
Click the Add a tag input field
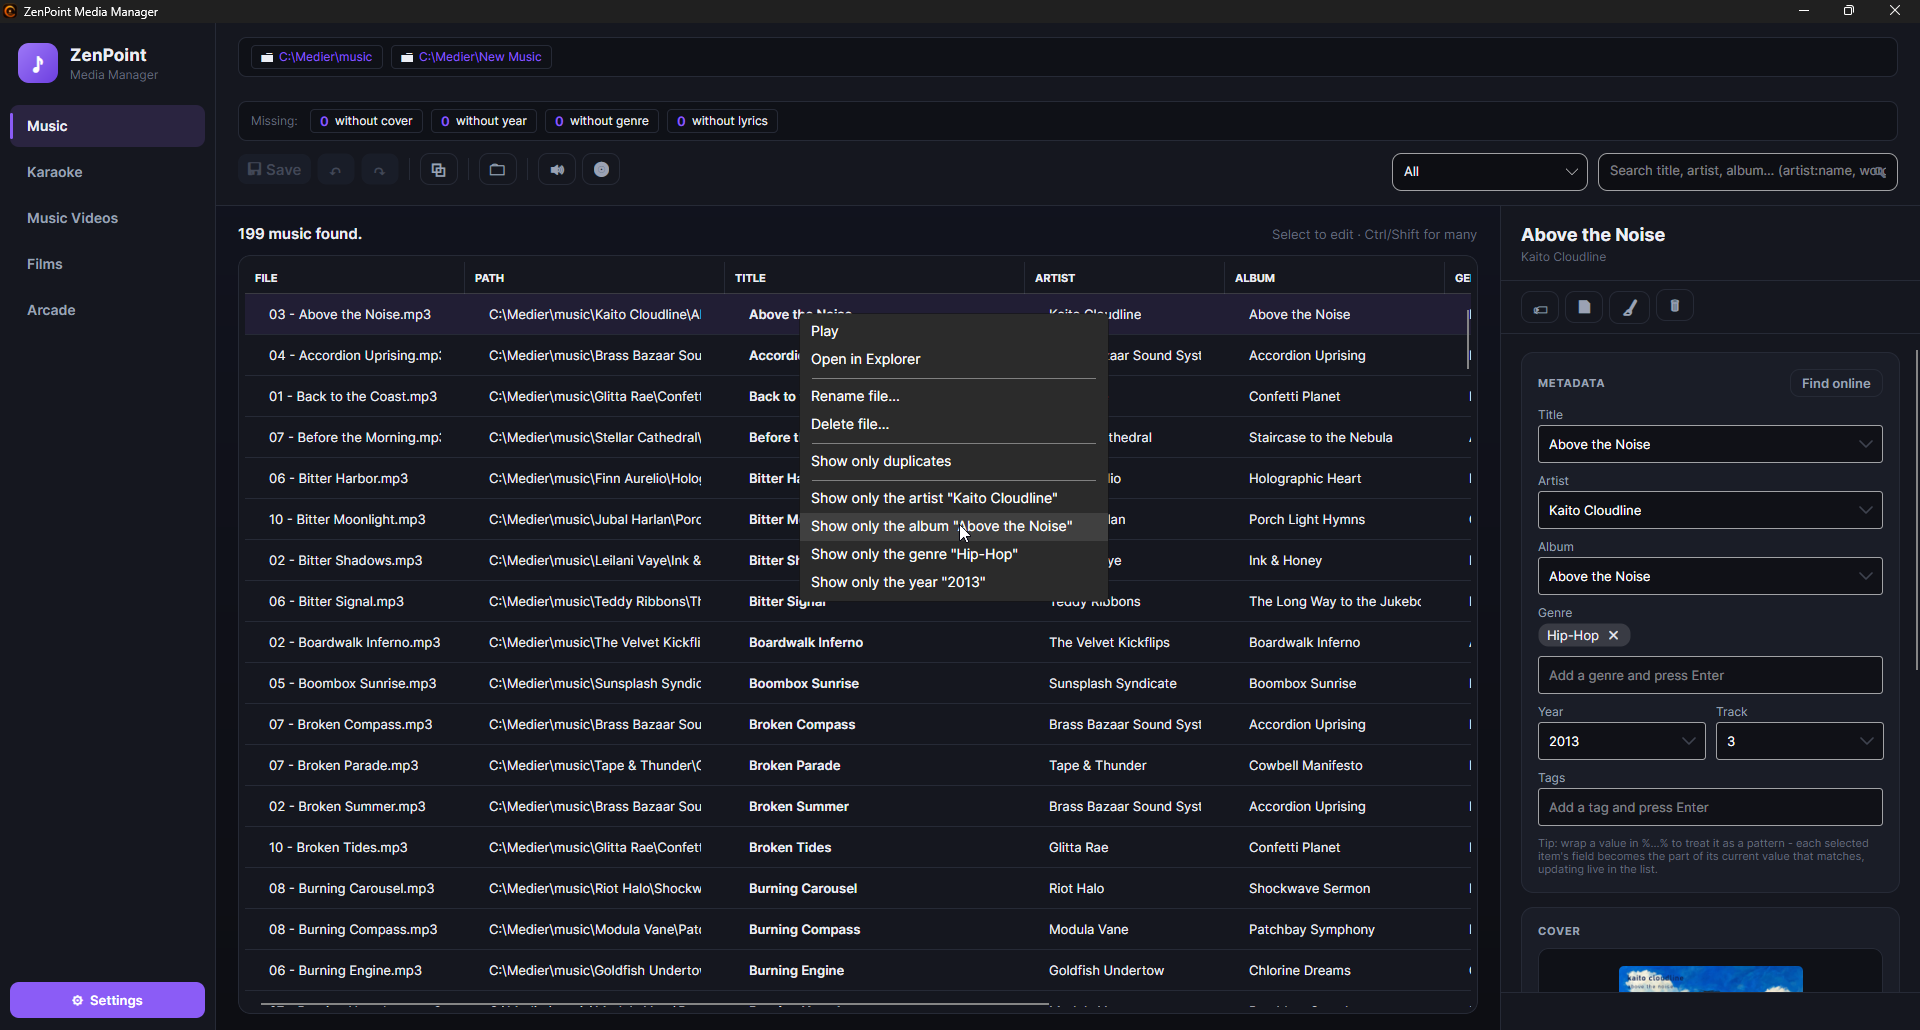coord(1710,808)
